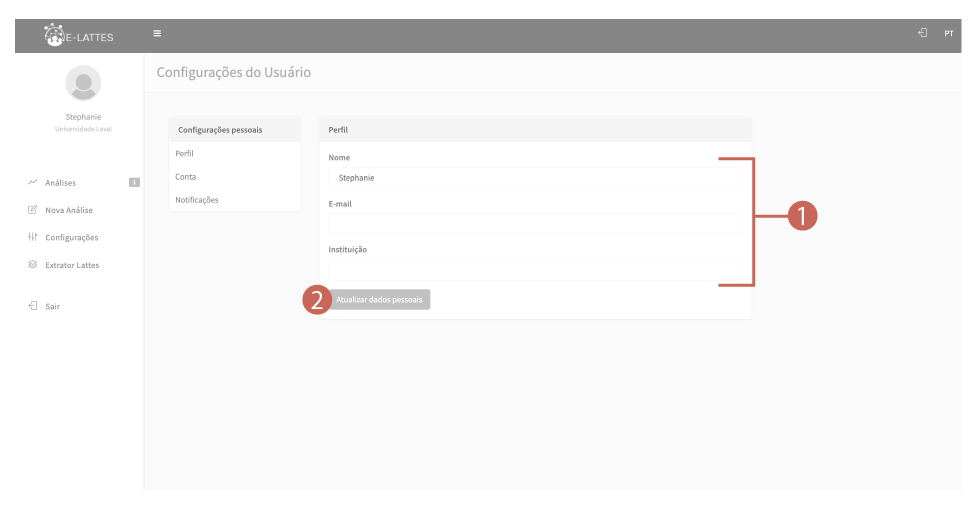Click the E-mail input field
The width and height of the screenshot is (975, 520).
pos(533,224)
